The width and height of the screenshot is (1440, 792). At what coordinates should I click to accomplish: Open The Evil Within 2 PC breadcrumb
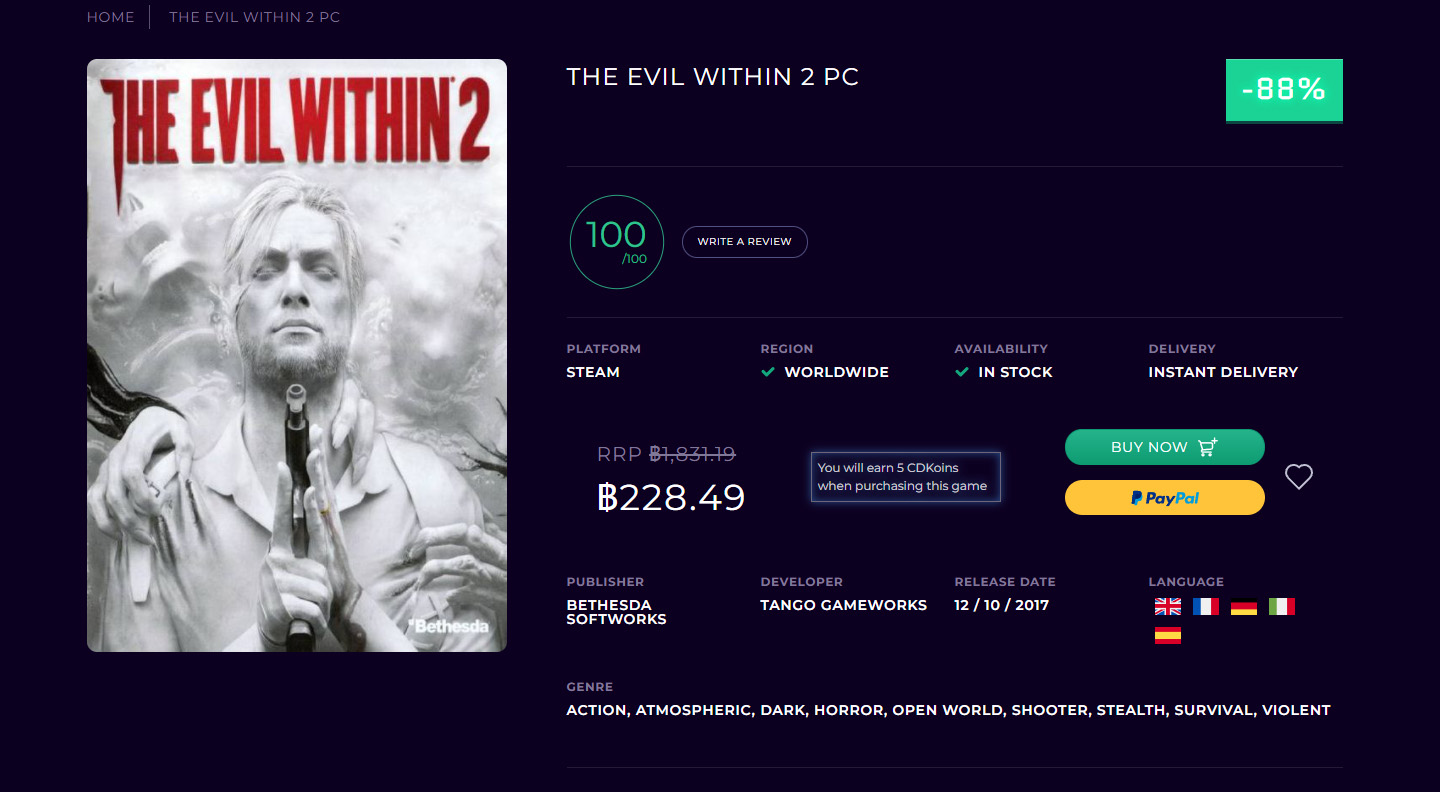(x=255, y=17)
